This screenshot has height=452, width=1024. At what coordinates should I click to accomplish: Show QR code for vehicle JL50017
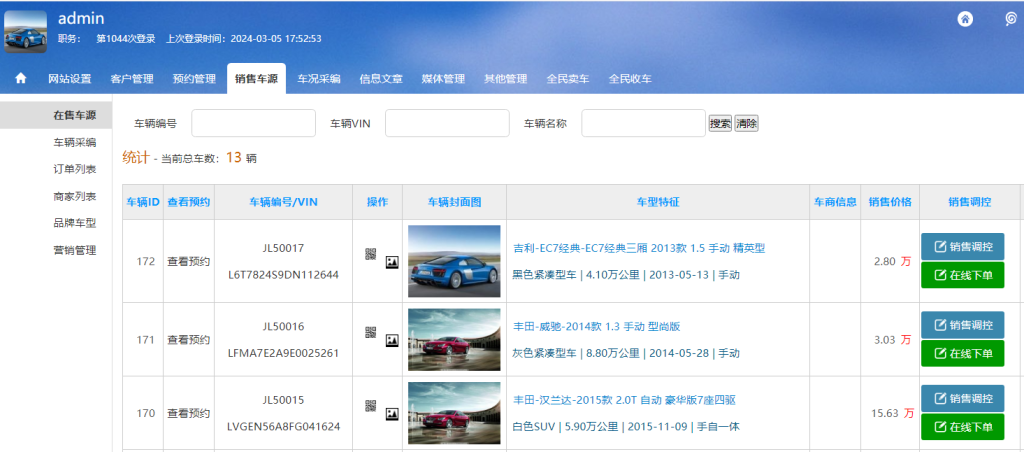click(371, 254)
